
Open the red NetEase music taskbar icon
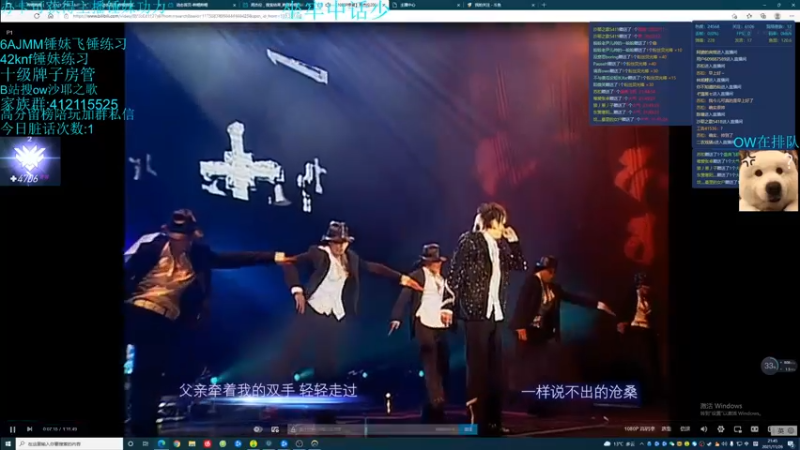click(x=207, y=444)
